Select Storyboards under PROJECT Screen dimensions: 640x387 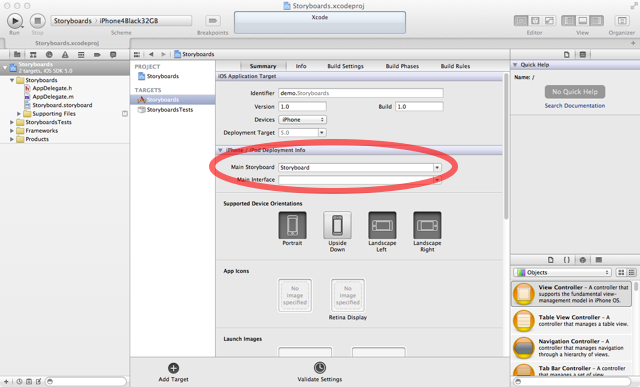tap(162, 76)
